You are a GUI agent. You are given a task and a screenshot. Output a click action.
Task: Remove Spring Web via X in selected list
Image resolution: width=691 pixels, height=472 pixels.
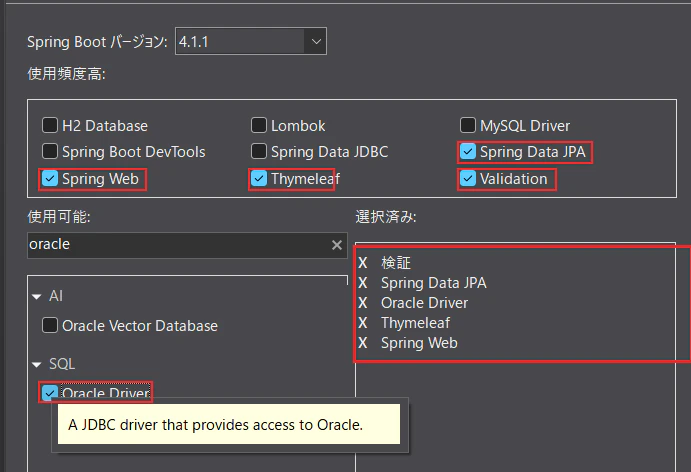click(x=363, y=343)
